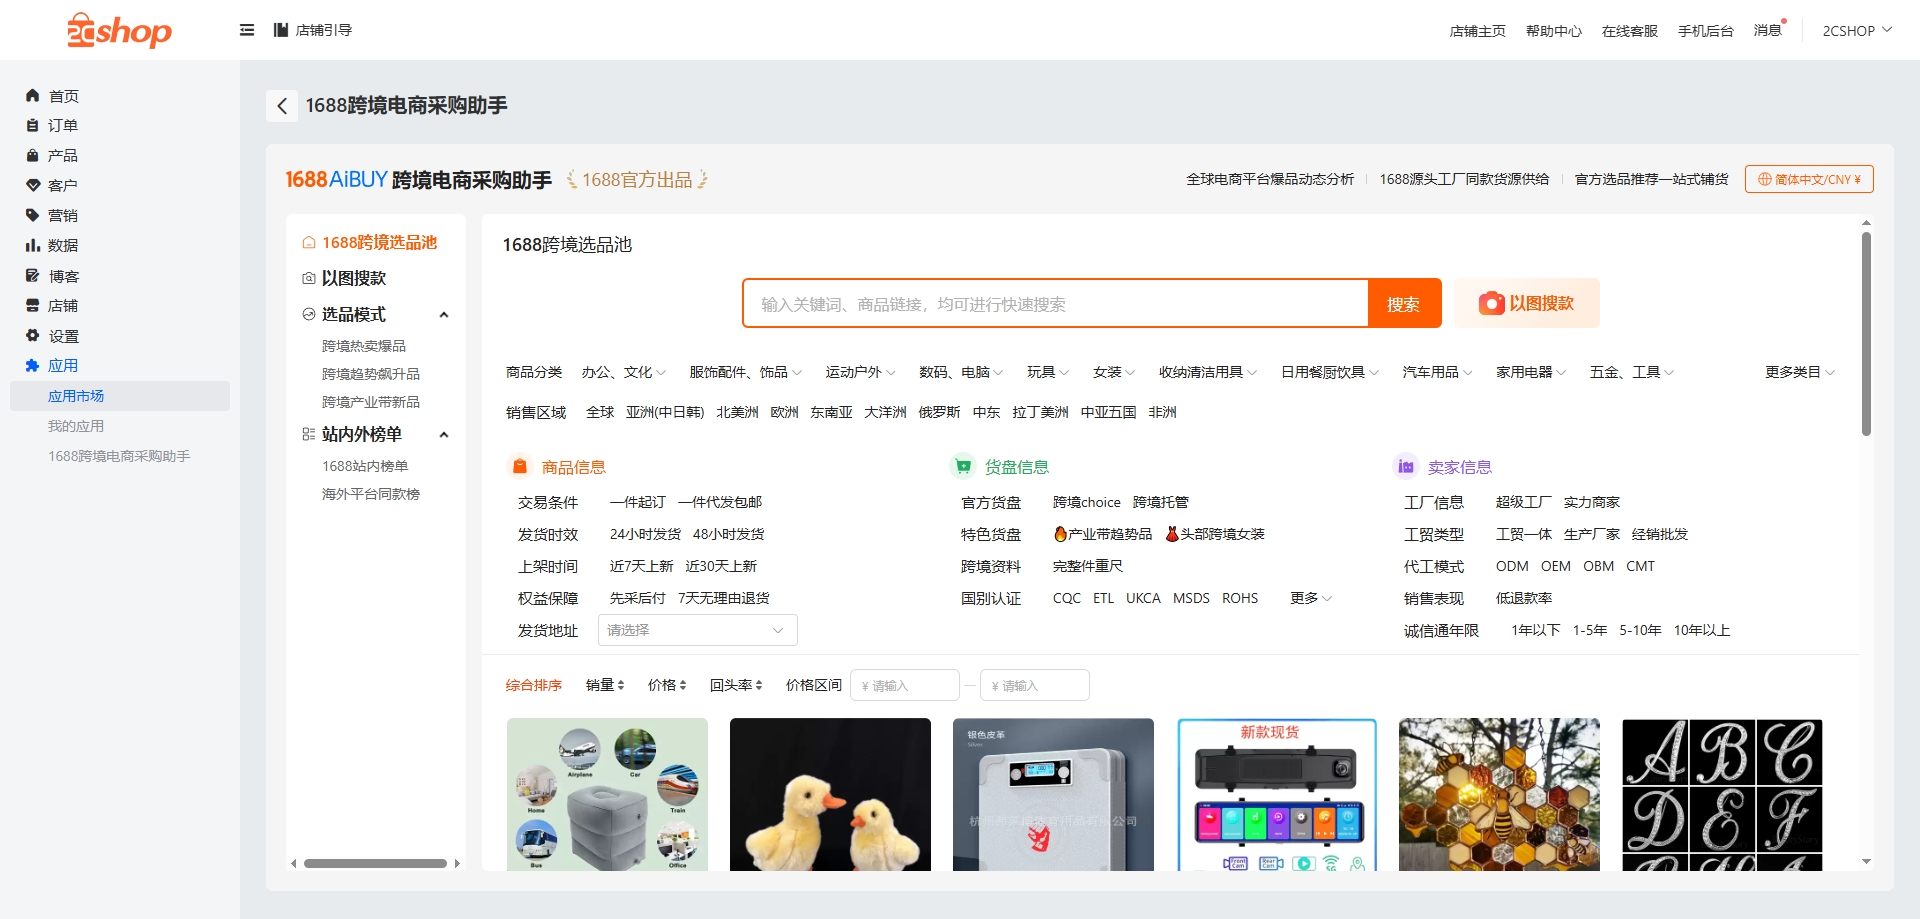Click the 2Cshop logo

point(119,30)
